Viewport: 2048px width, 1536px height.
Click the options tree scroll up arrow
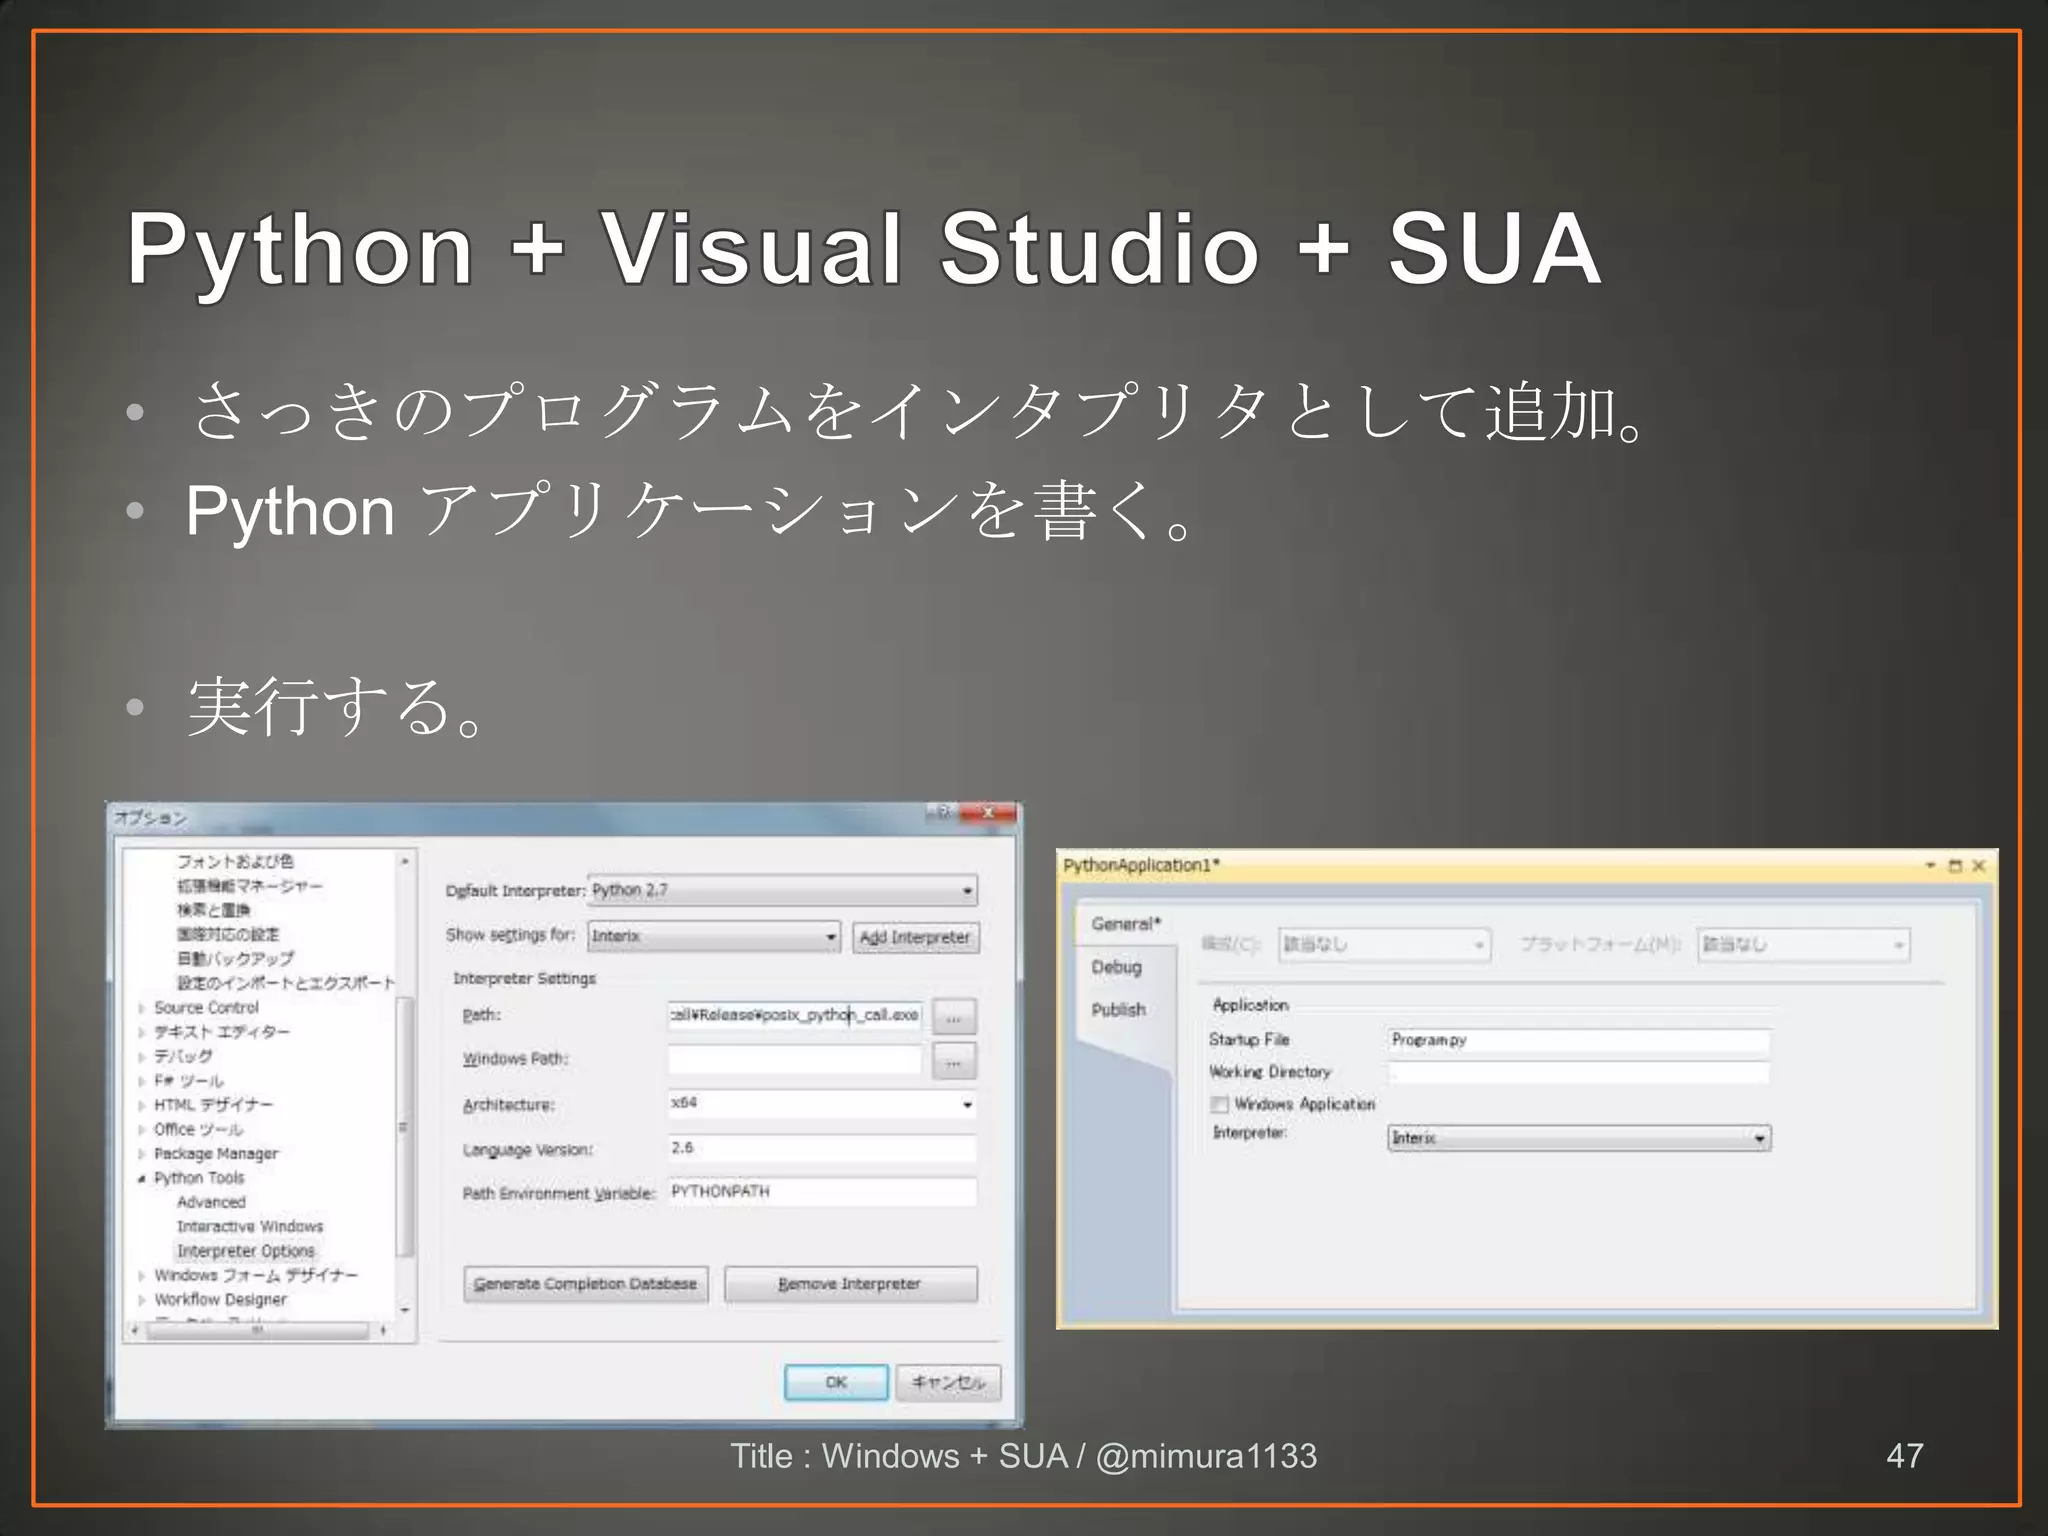click(405, 861)
